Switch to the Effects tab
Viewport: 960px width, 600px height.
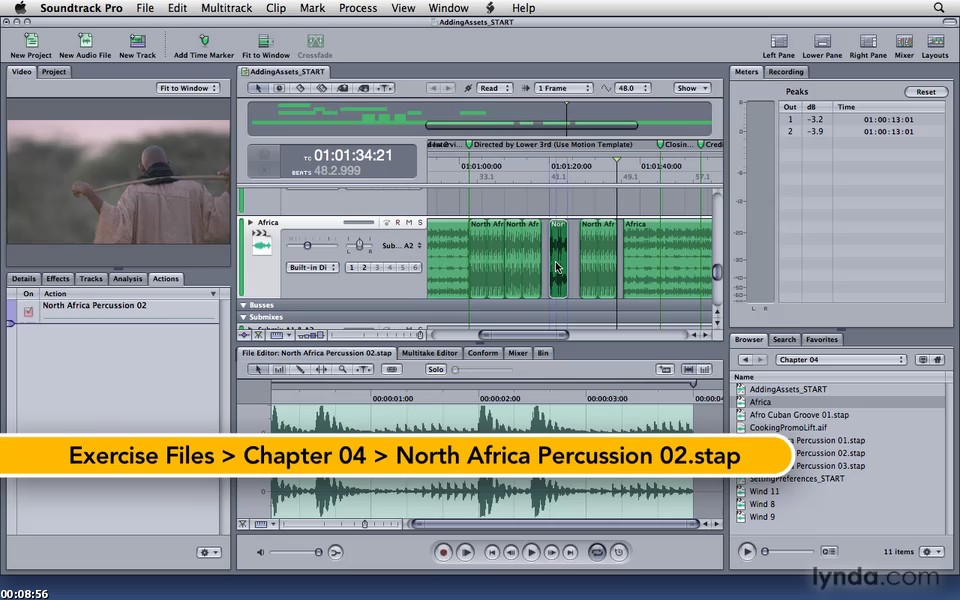[58, 279]
